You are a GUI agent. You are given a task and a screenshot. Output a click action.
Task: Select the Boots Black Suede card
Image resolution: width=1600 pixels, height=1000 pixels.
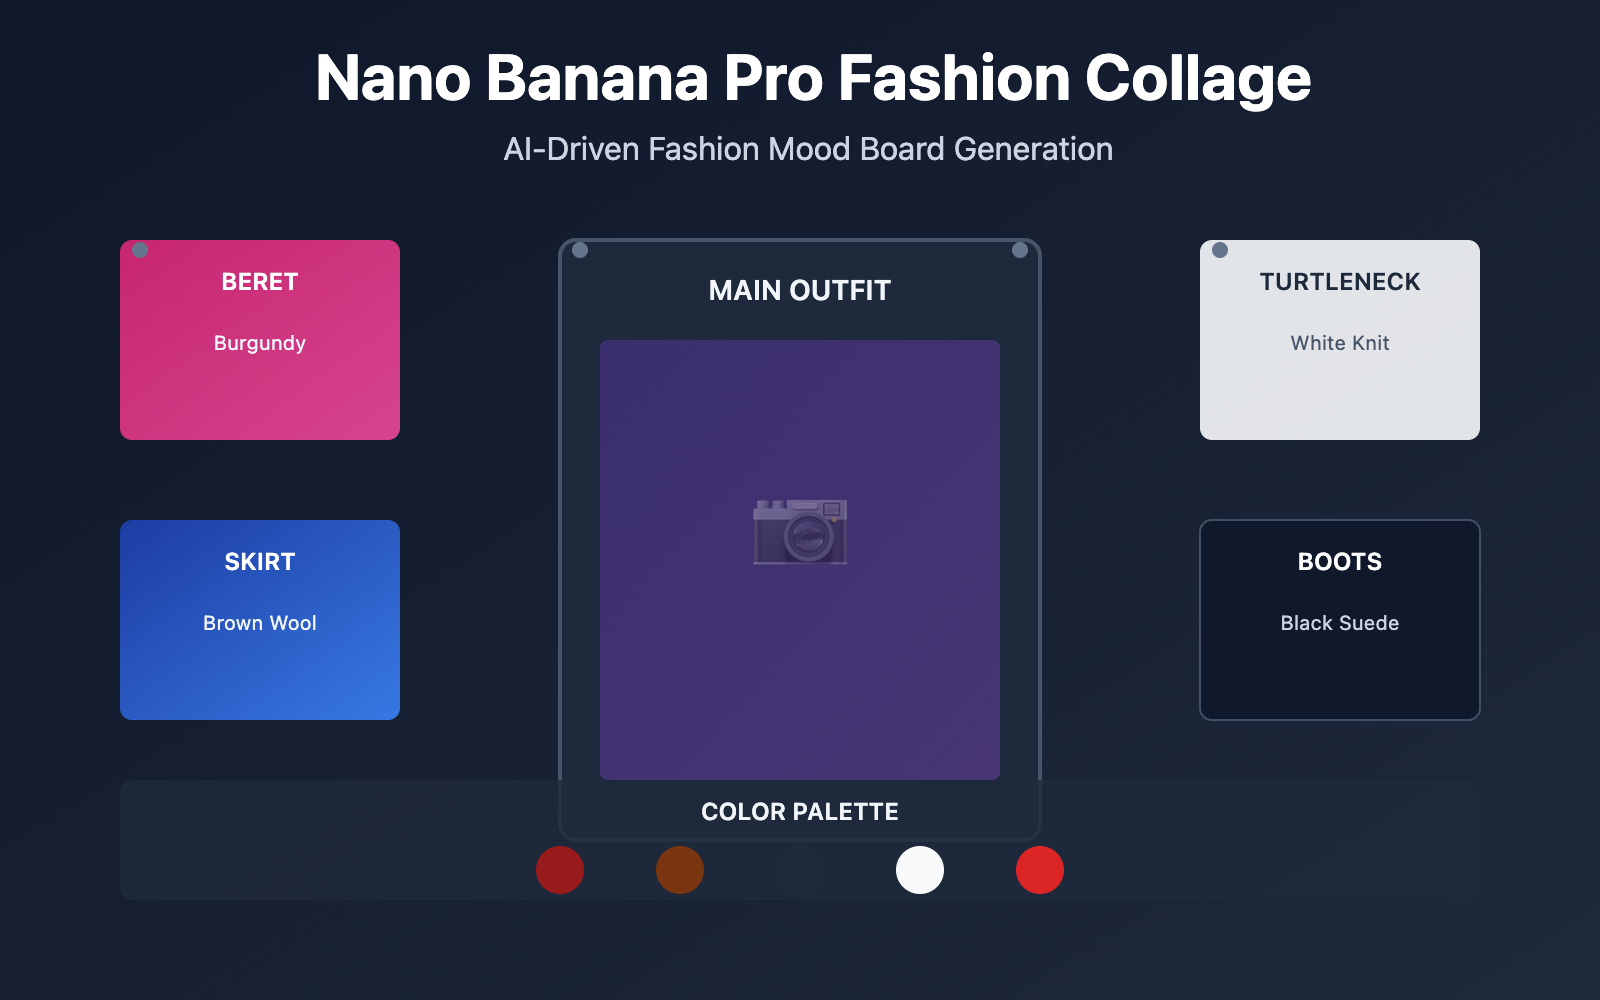tap(1339, 619)
